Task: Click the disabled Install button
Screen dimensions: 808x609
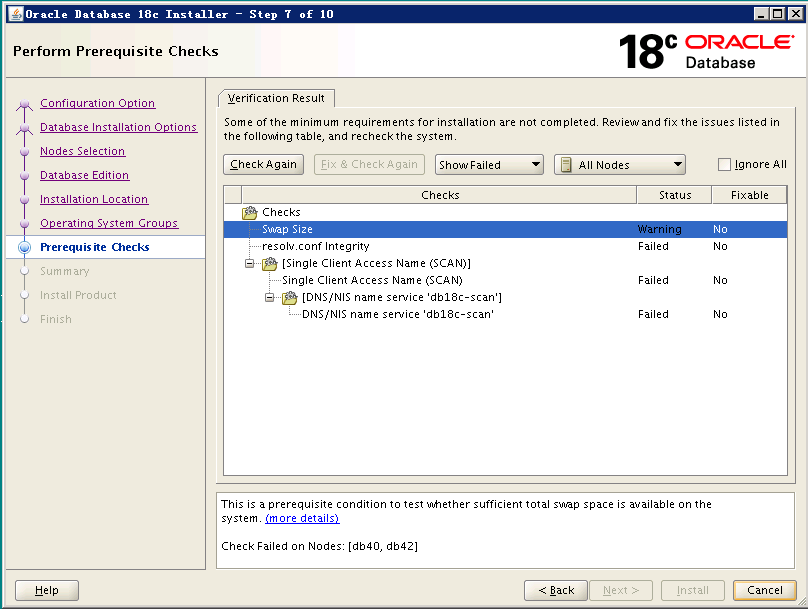Action: tap(693, 590)
